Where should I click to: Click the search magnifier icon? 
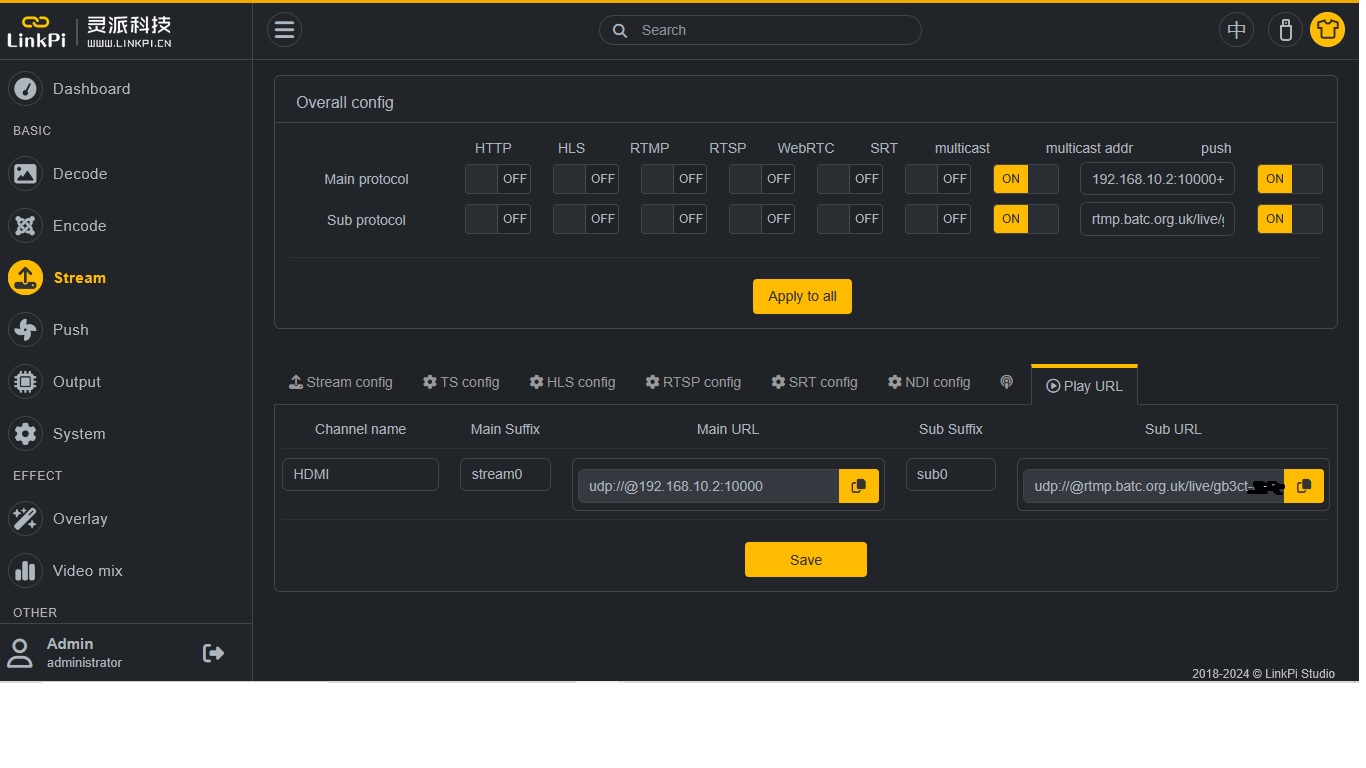620,30
